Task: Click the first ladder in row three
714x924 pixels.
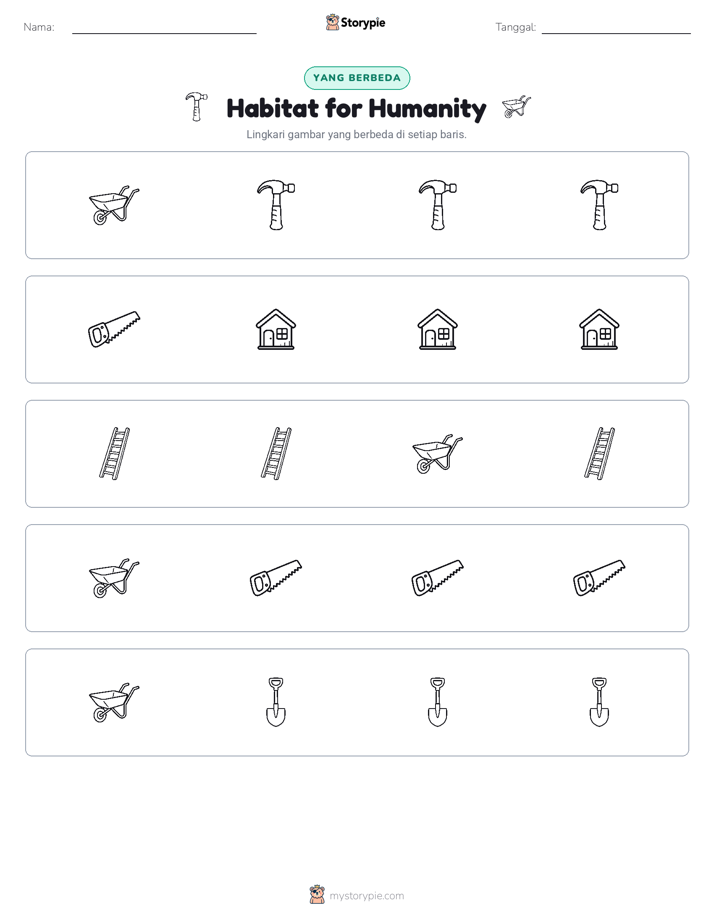Action: [x=114, y=453]
